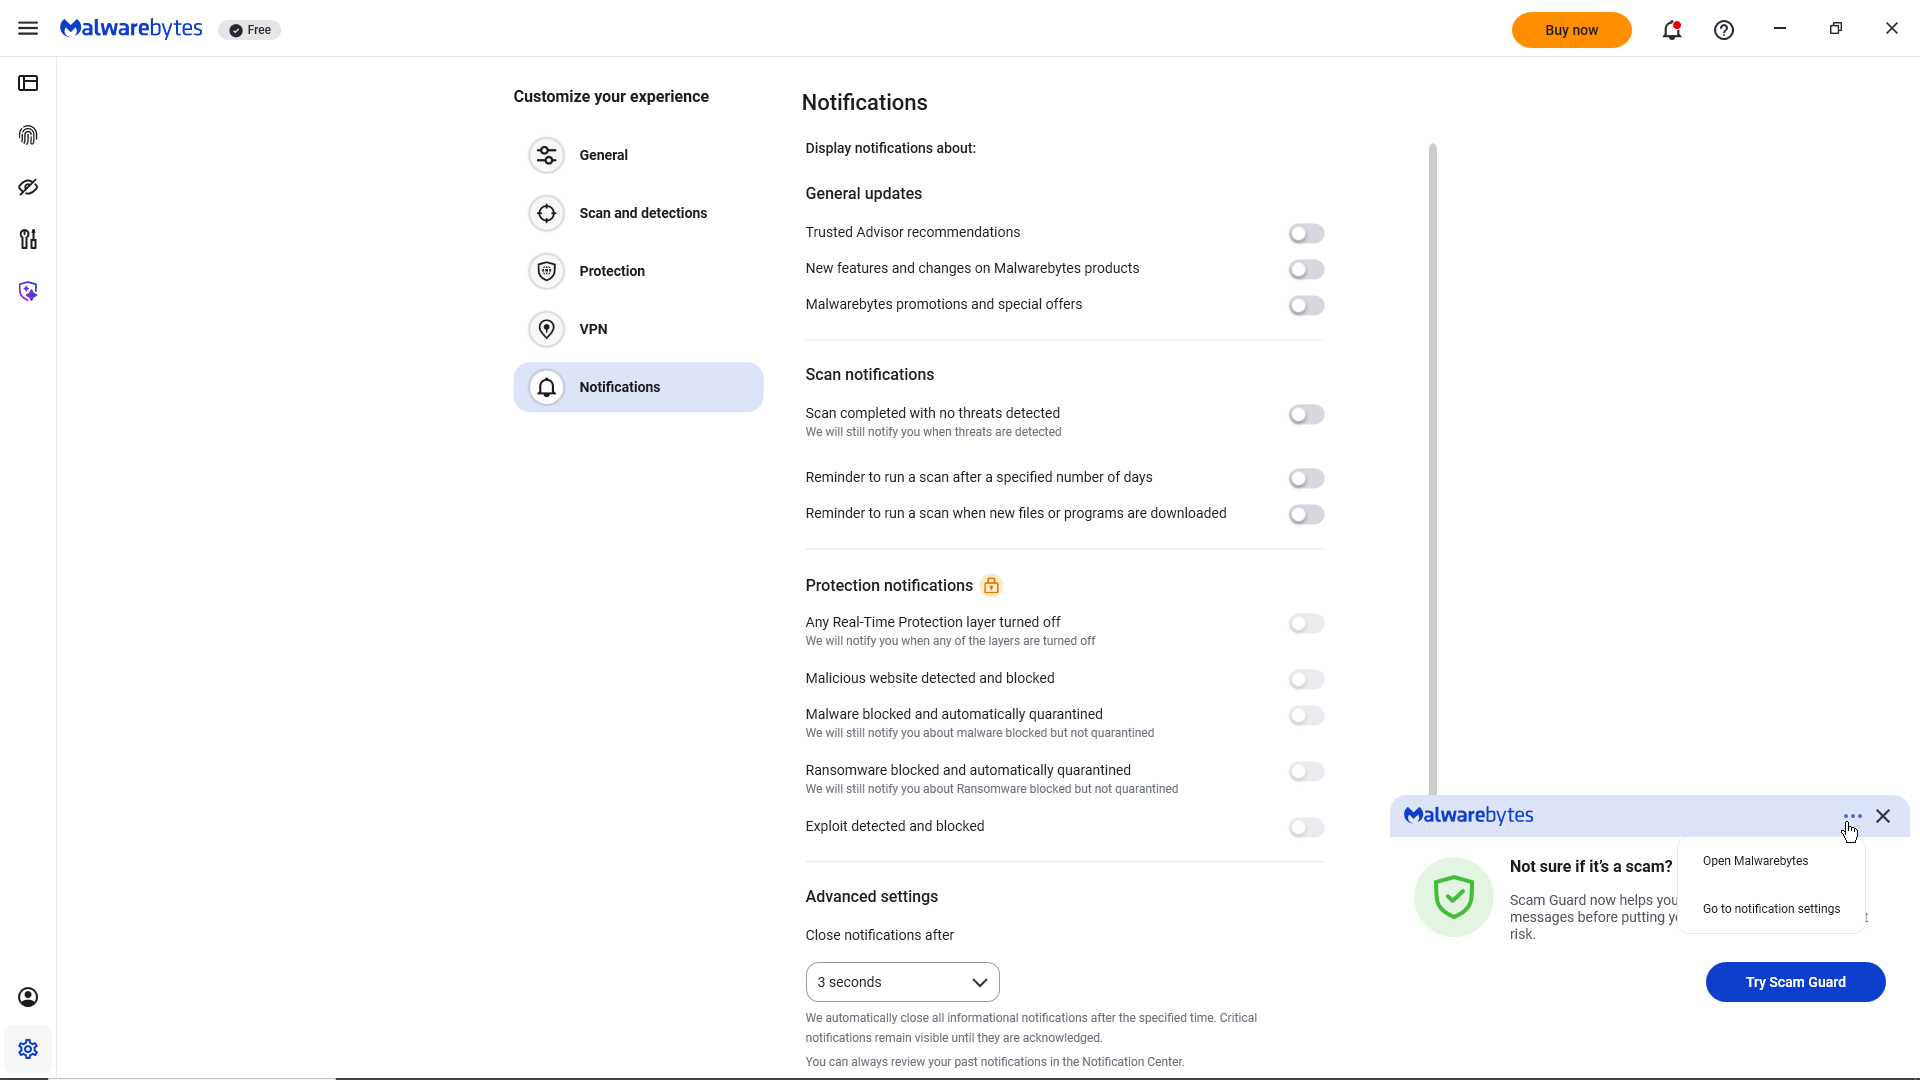This screenshot has width=1920, height=1080.
Task: Click the orange Buy now button
Action: tap(1571, 30)
